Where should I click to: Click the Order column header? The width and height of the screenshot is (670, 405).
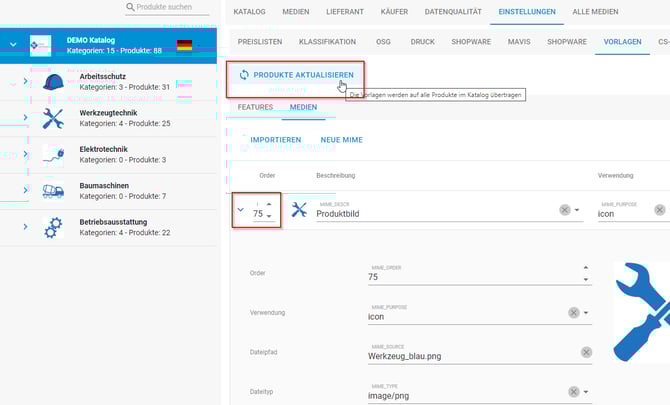(x=267, y=176)
